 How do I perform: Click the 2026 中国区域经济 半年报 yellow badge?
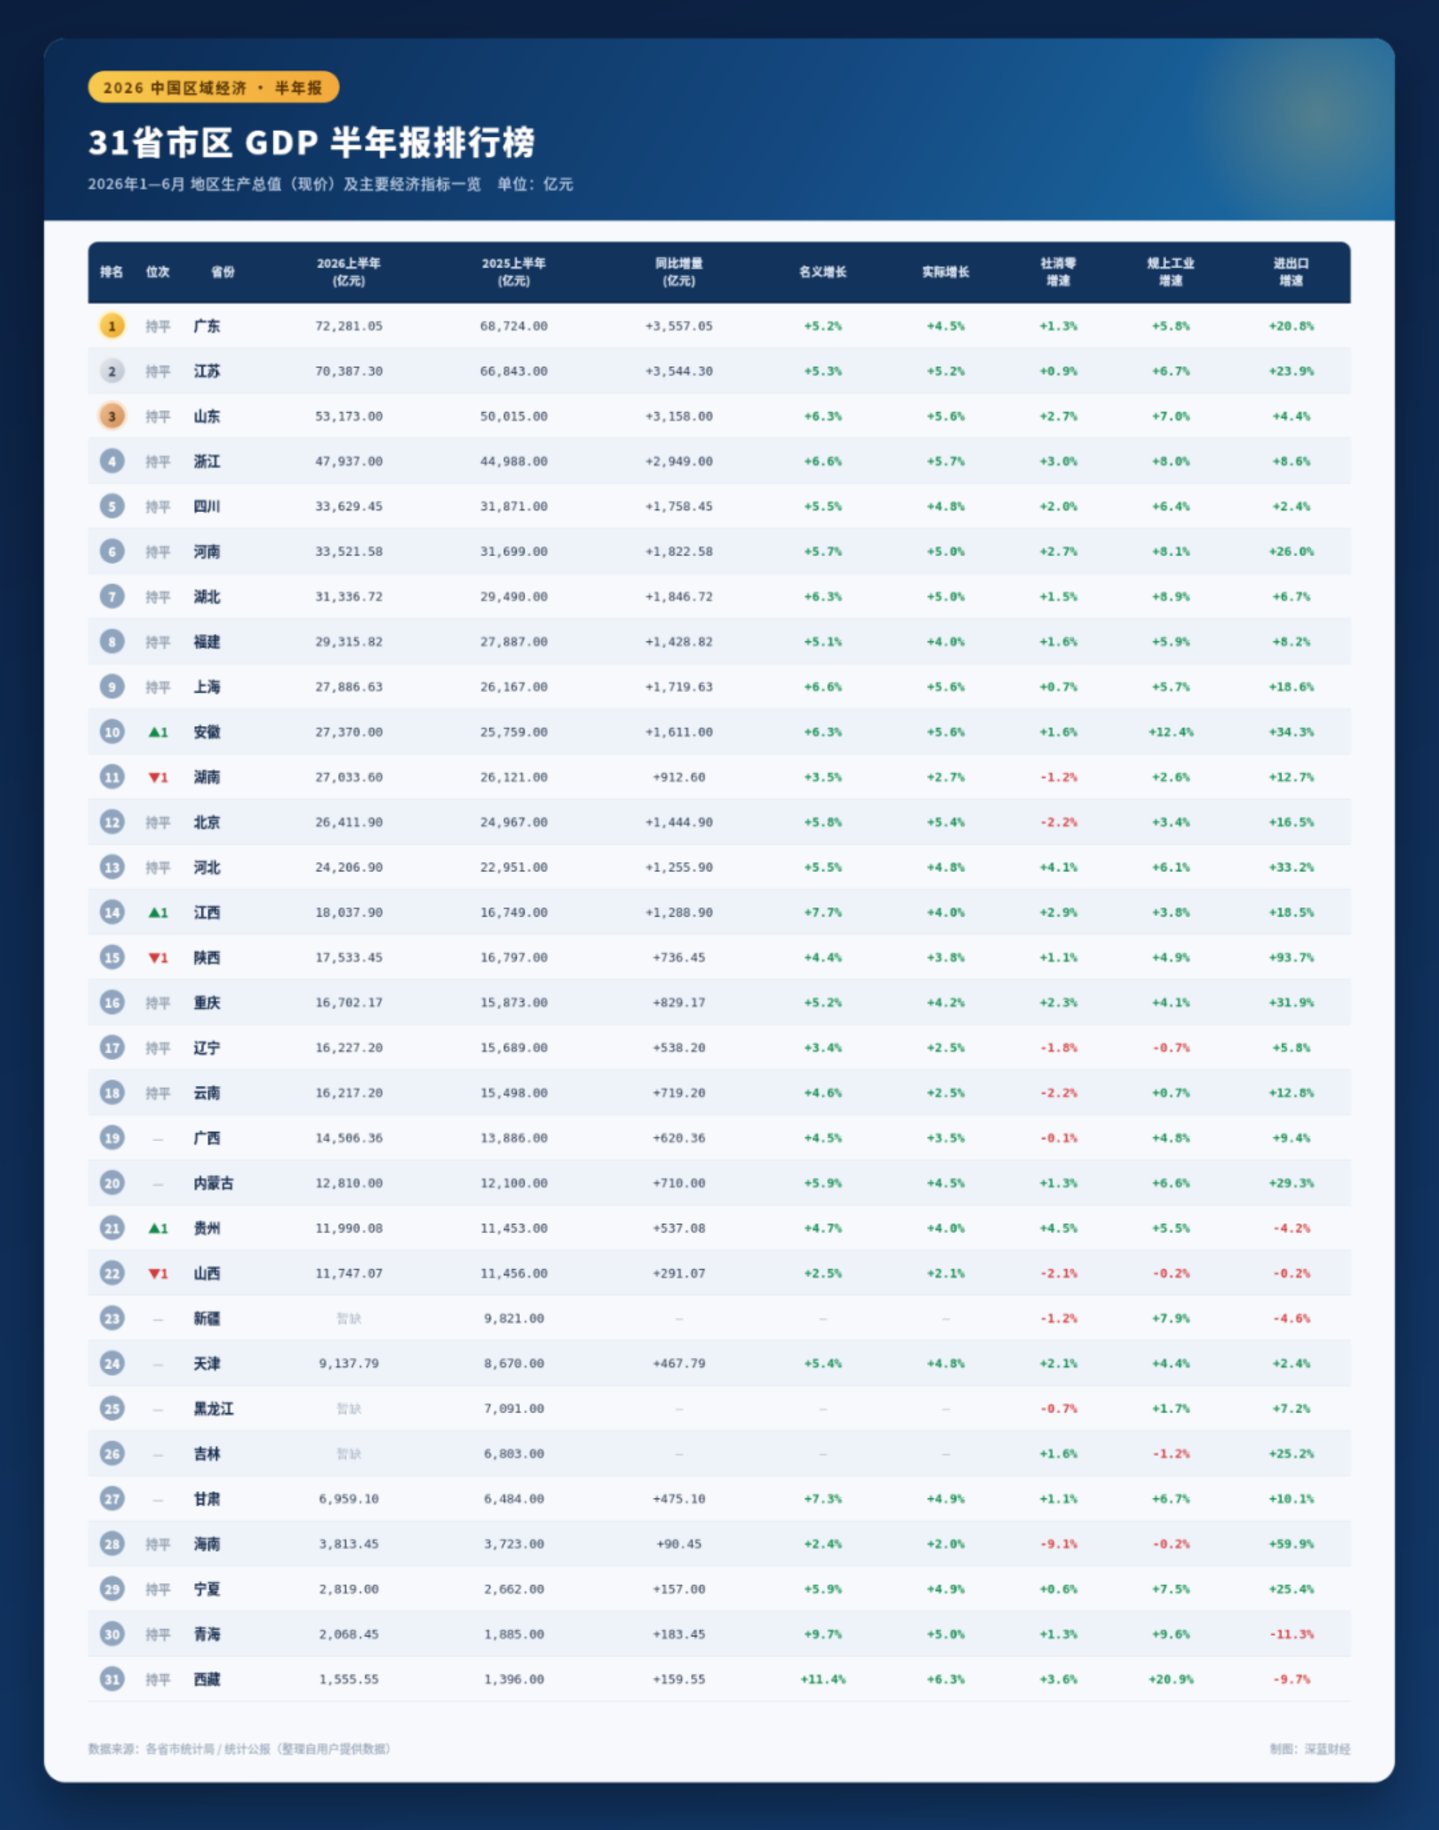(214, 88)
